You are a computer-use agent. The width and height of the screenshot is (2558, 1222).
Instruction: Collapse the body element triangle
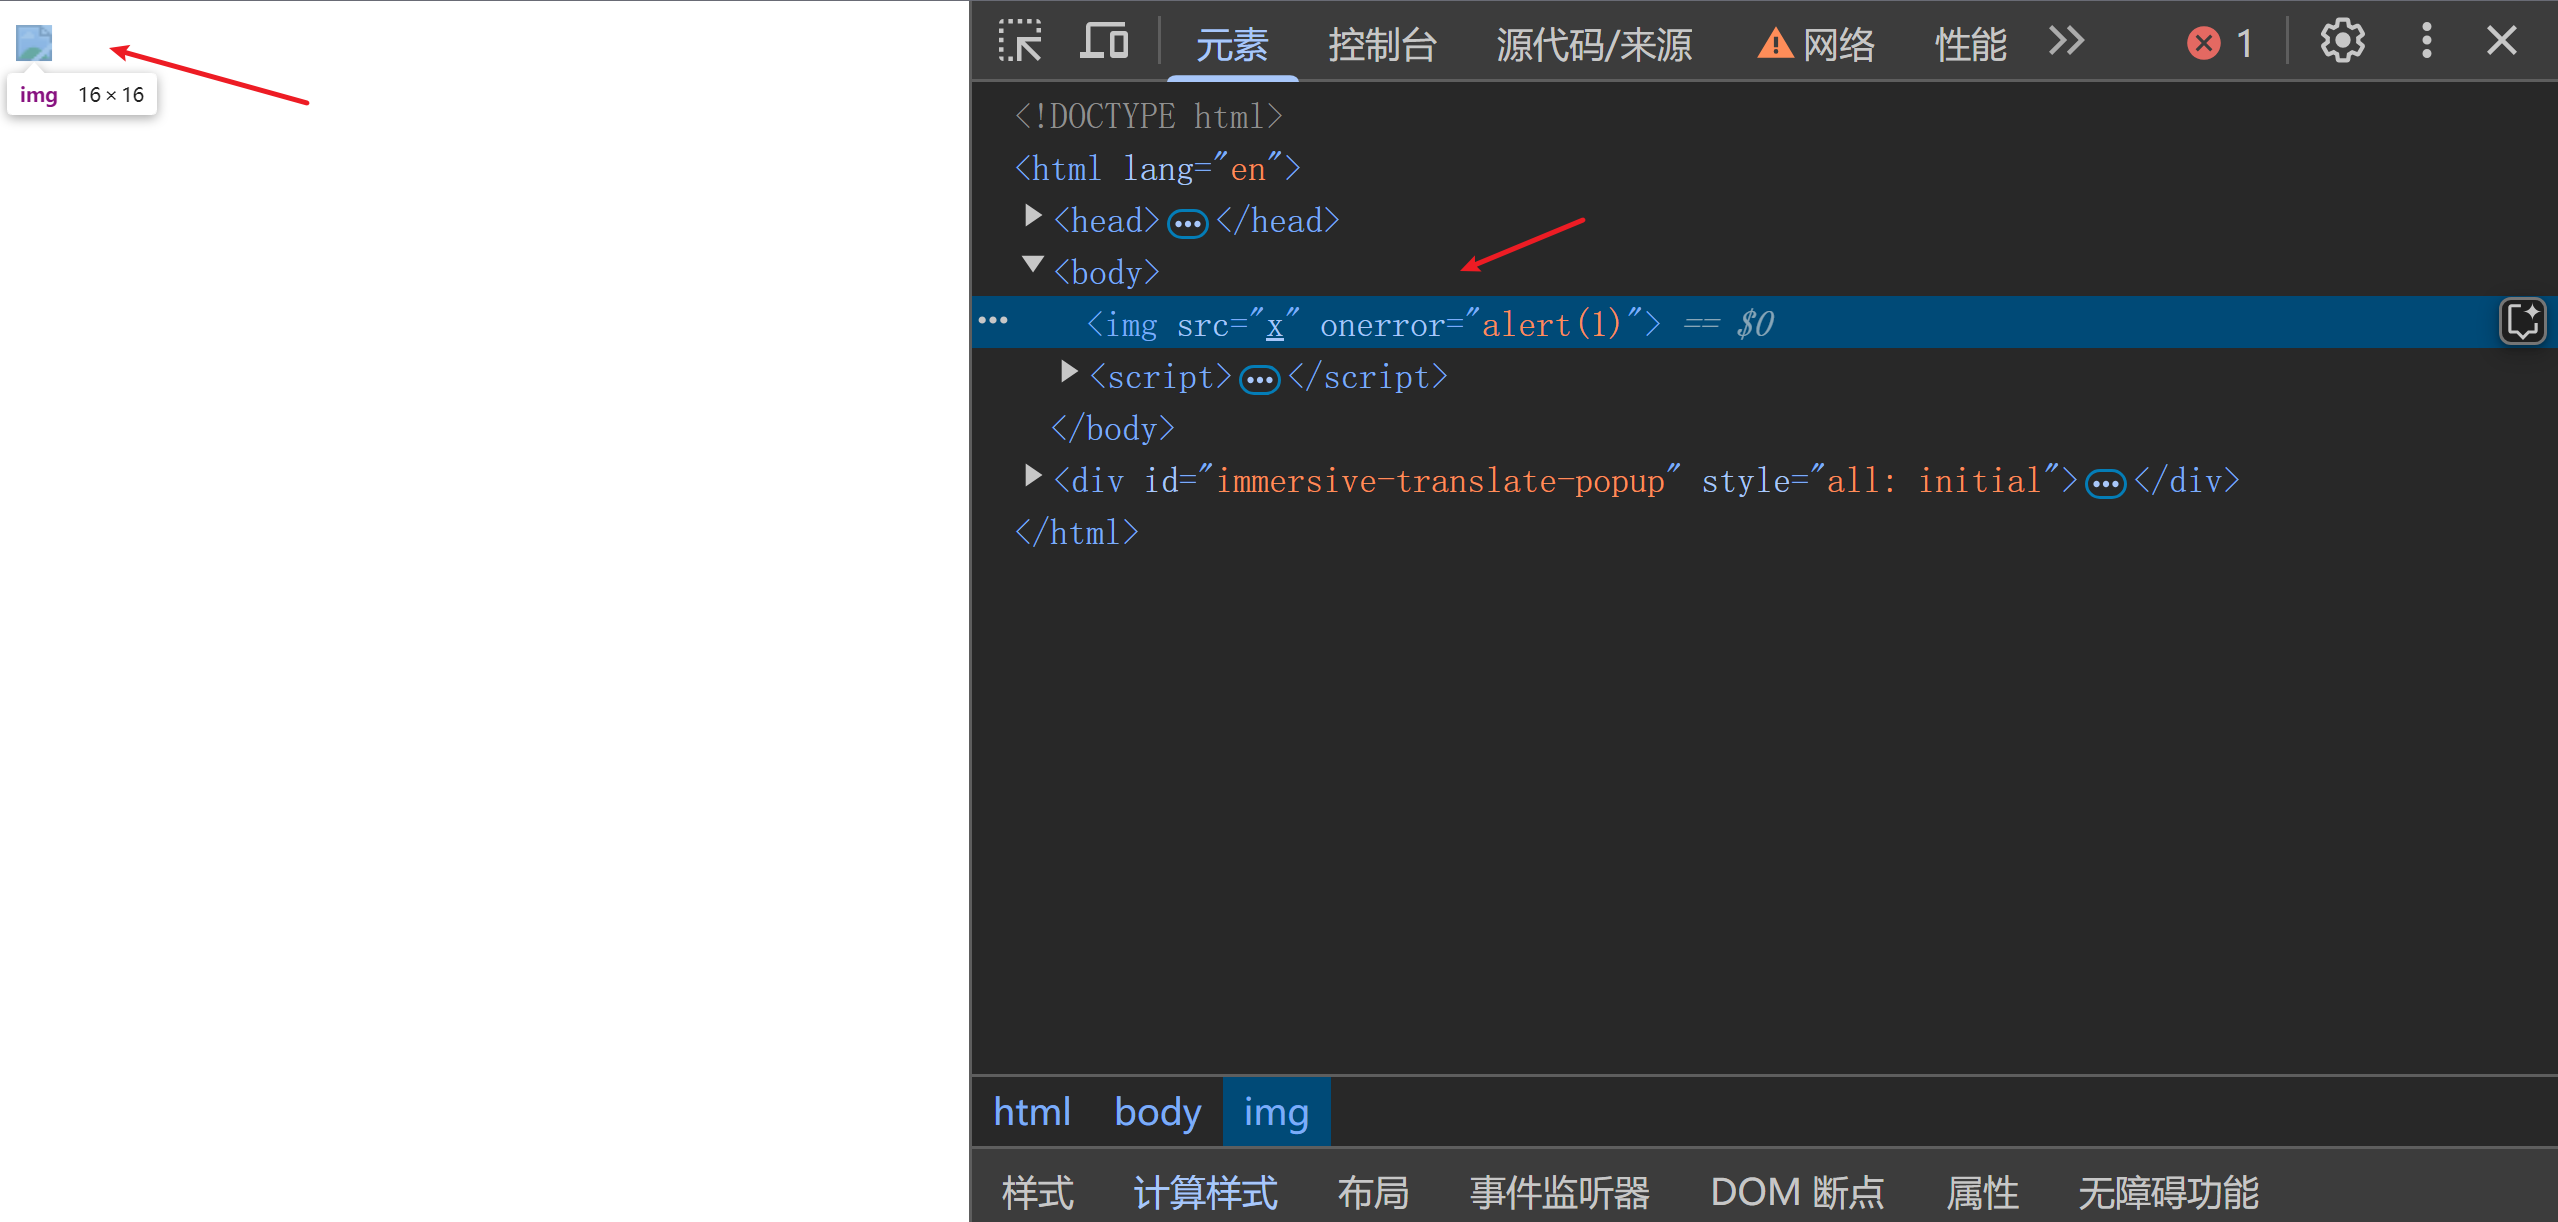point(1033,265)
